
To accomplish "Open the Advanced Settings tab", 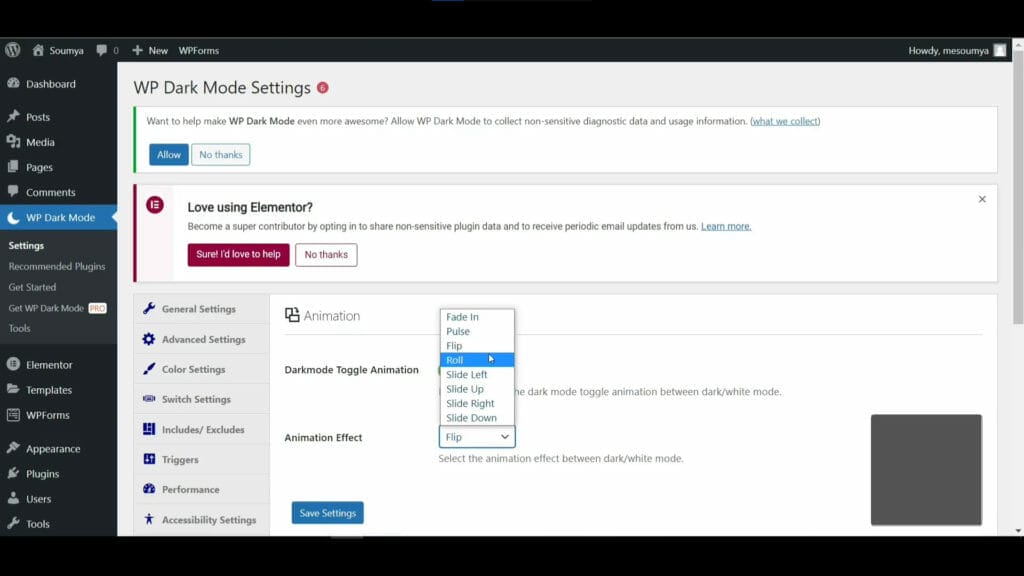I will pyautogui.click(x=202, y=339).
